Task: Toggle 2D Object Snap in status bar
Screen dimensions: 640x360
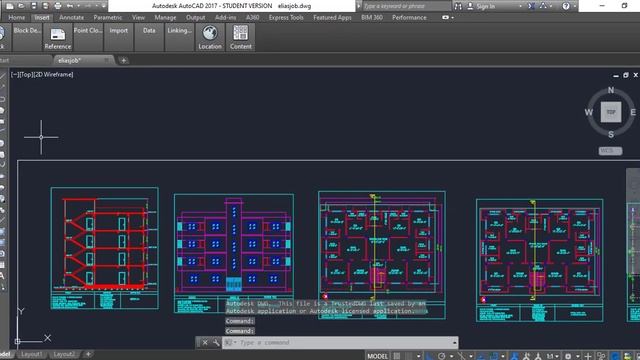Action: (x=494, y=356)
